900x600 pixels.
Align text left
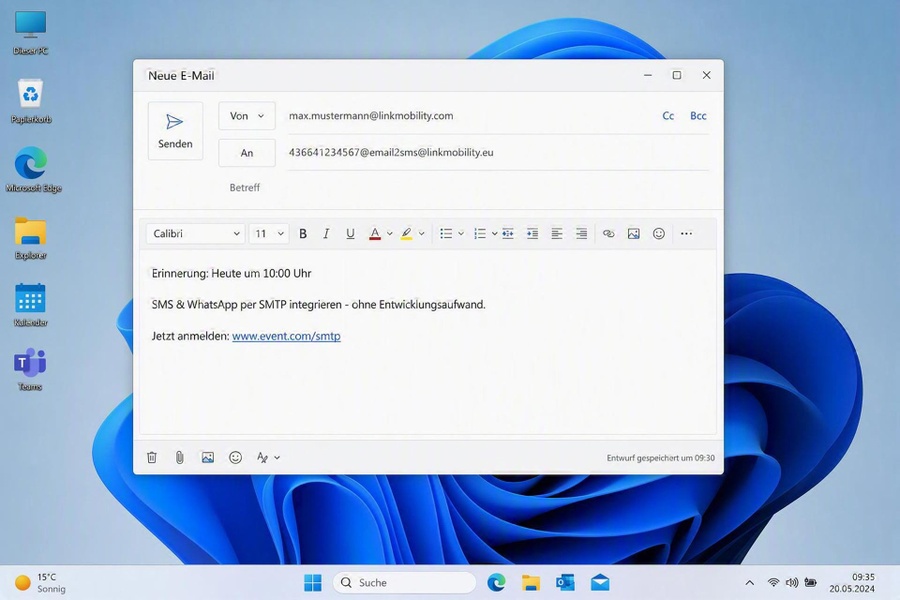557,234
